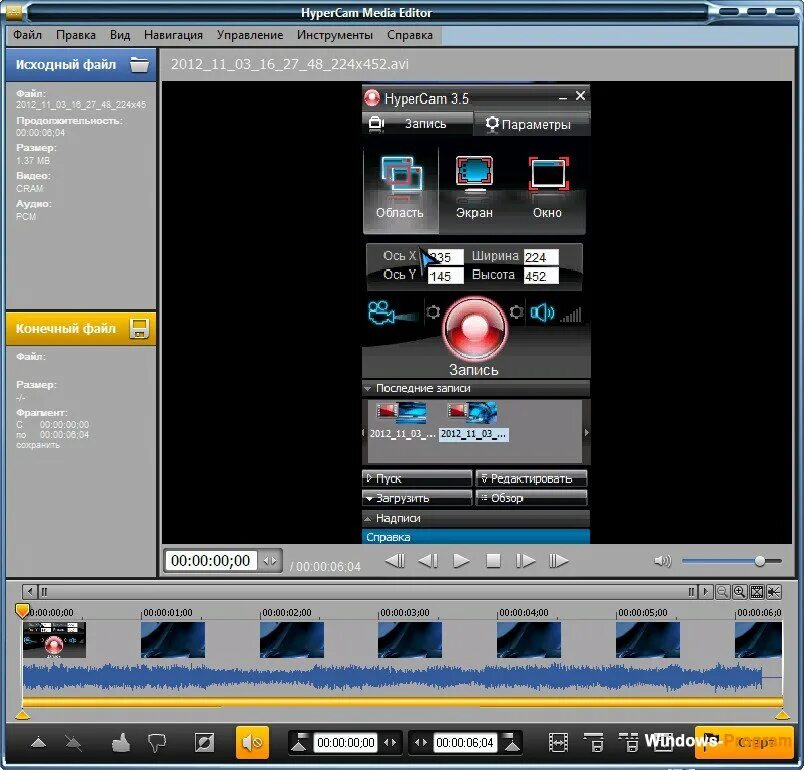Open the Инструменты menu

click(334, 35)
